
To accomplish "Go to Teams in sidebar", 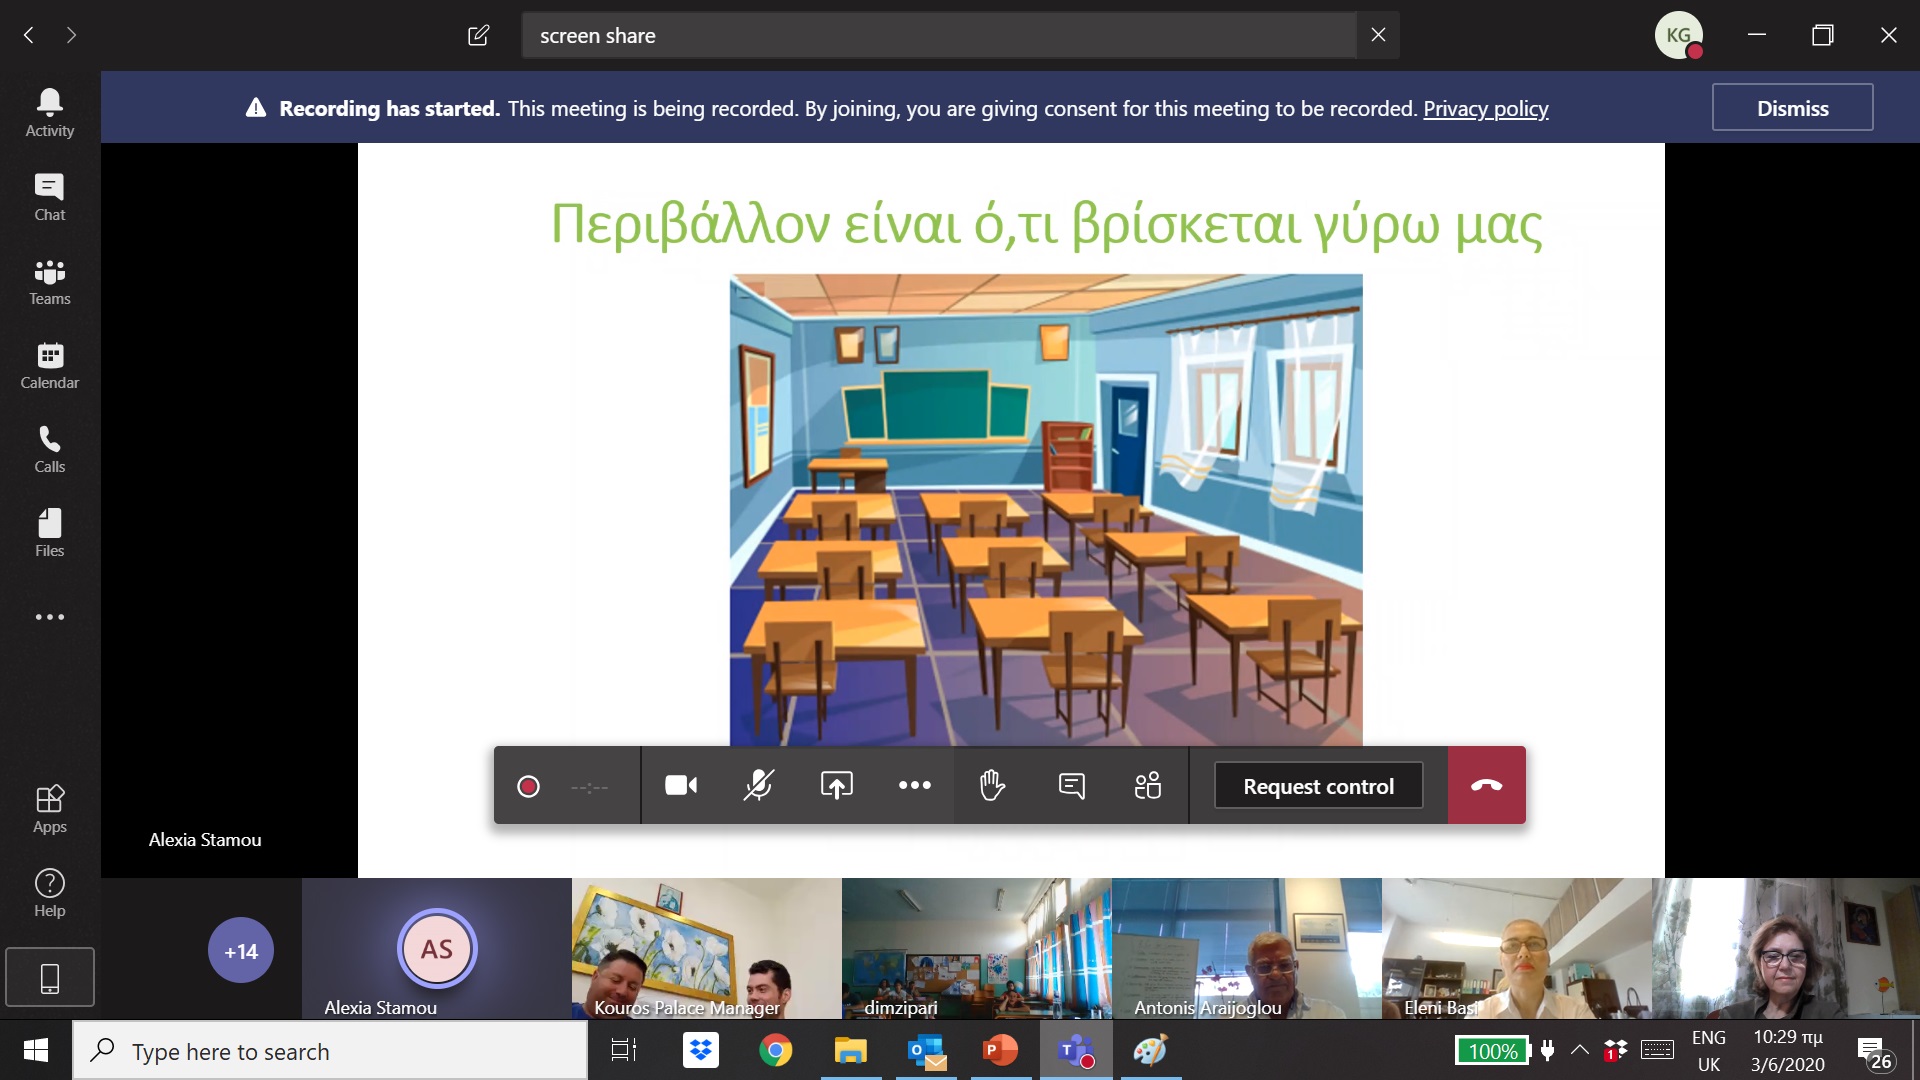I will point(49,281).
